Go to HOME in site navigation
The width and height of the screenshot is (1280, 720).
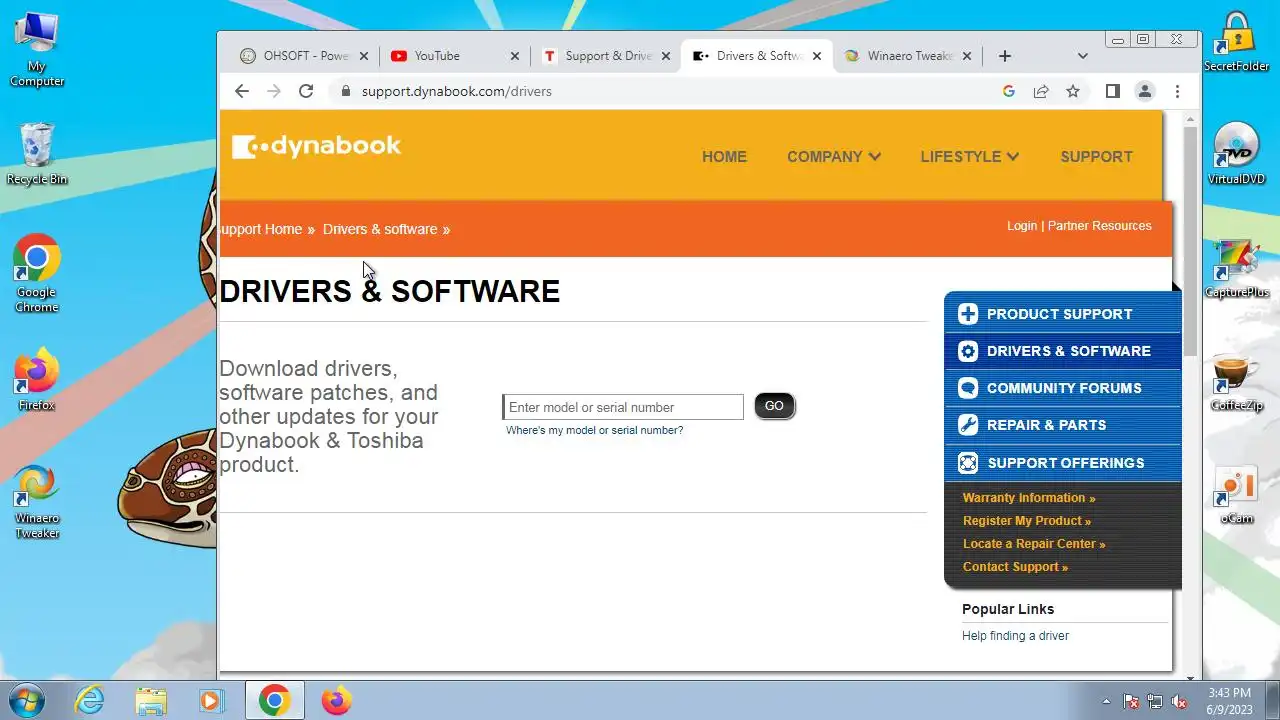point(724,156)
